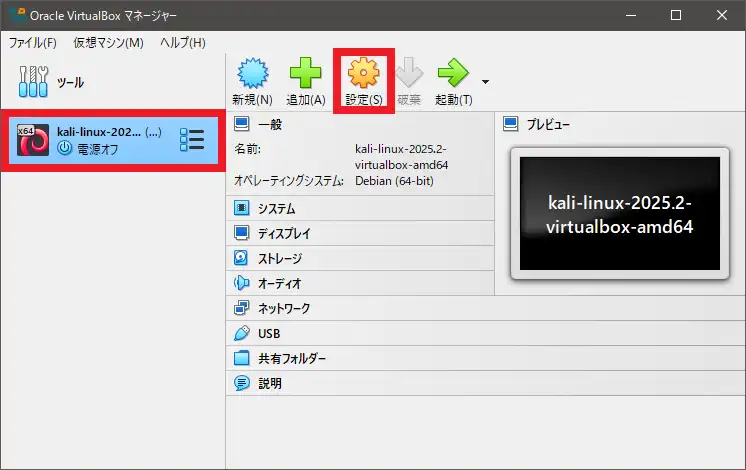
Task: Click the 破棄 discard arrow icon
Action: (409, 73)
